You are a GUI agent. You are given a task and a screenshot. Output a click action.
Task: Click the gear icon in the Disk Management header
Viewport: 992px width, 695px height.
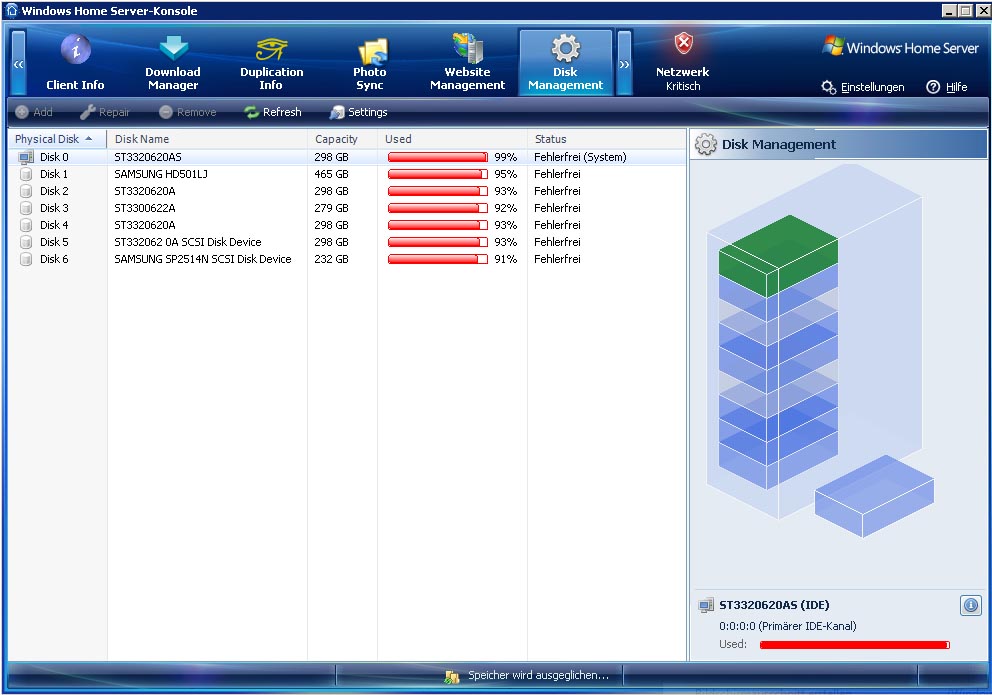point(705,145)
